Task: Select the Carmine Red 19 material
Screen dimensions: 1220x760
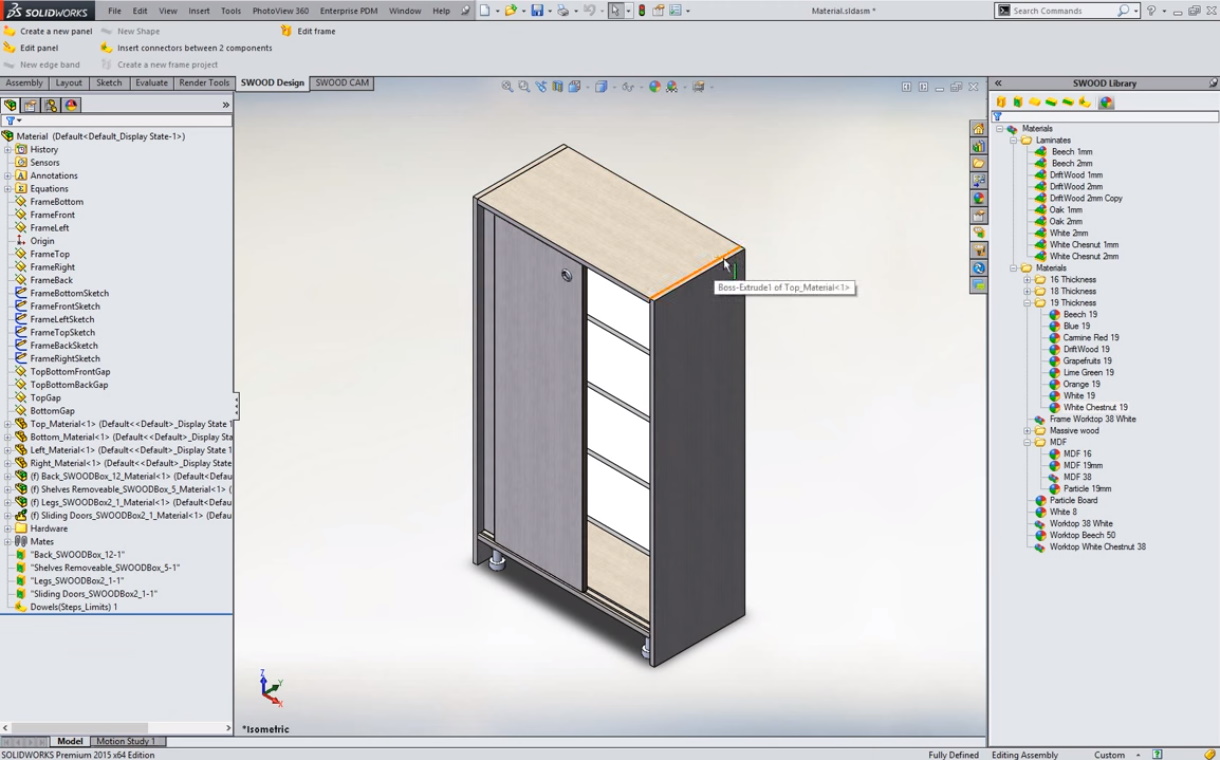Action: tap(1090, 338)
